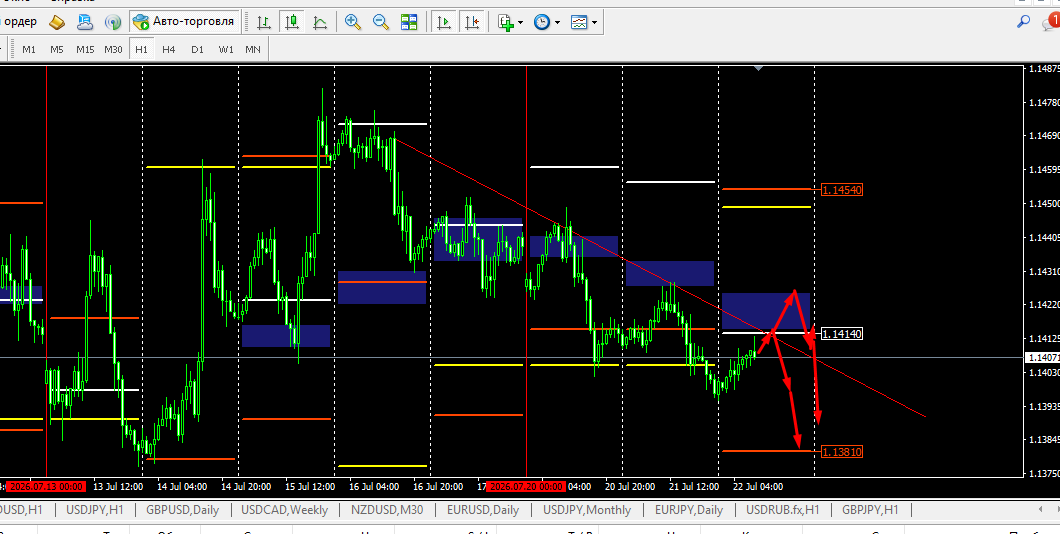Viewport: 1060px width, 534px height.
Task: Zoom out of the chart
Action: 381,22
